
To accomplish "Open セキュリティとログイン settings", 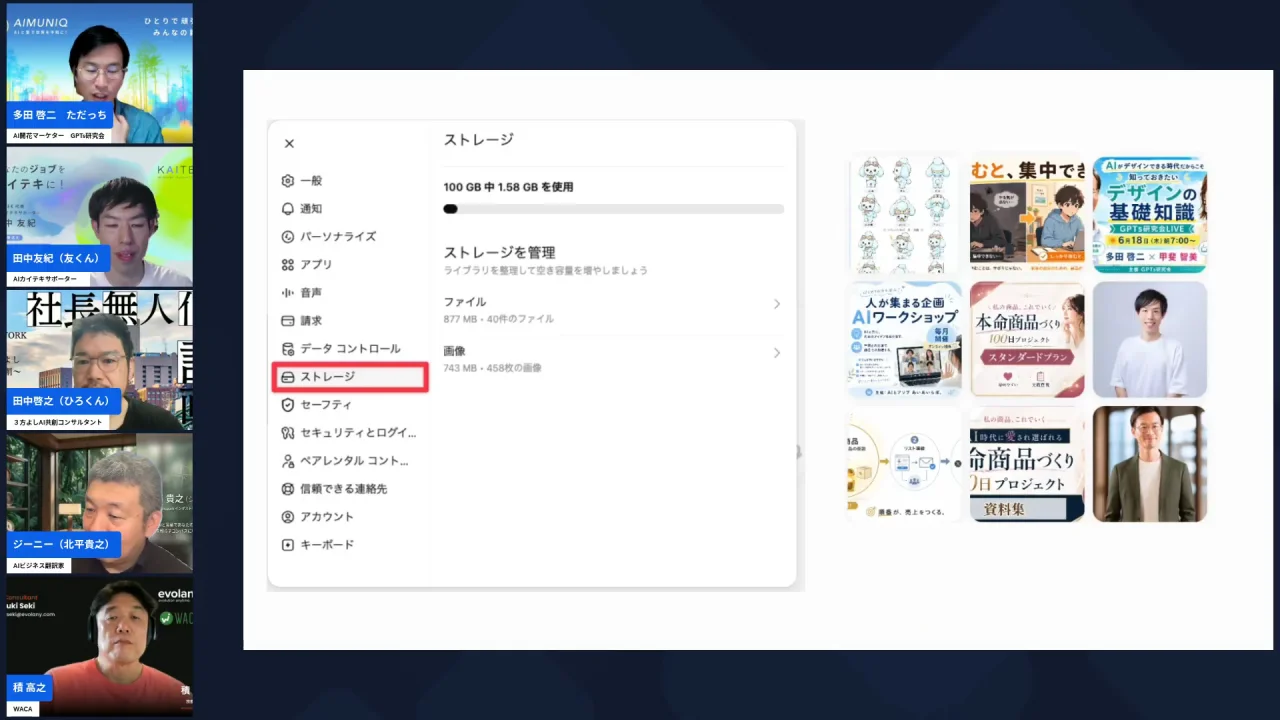I will click(x=350, y=433).
